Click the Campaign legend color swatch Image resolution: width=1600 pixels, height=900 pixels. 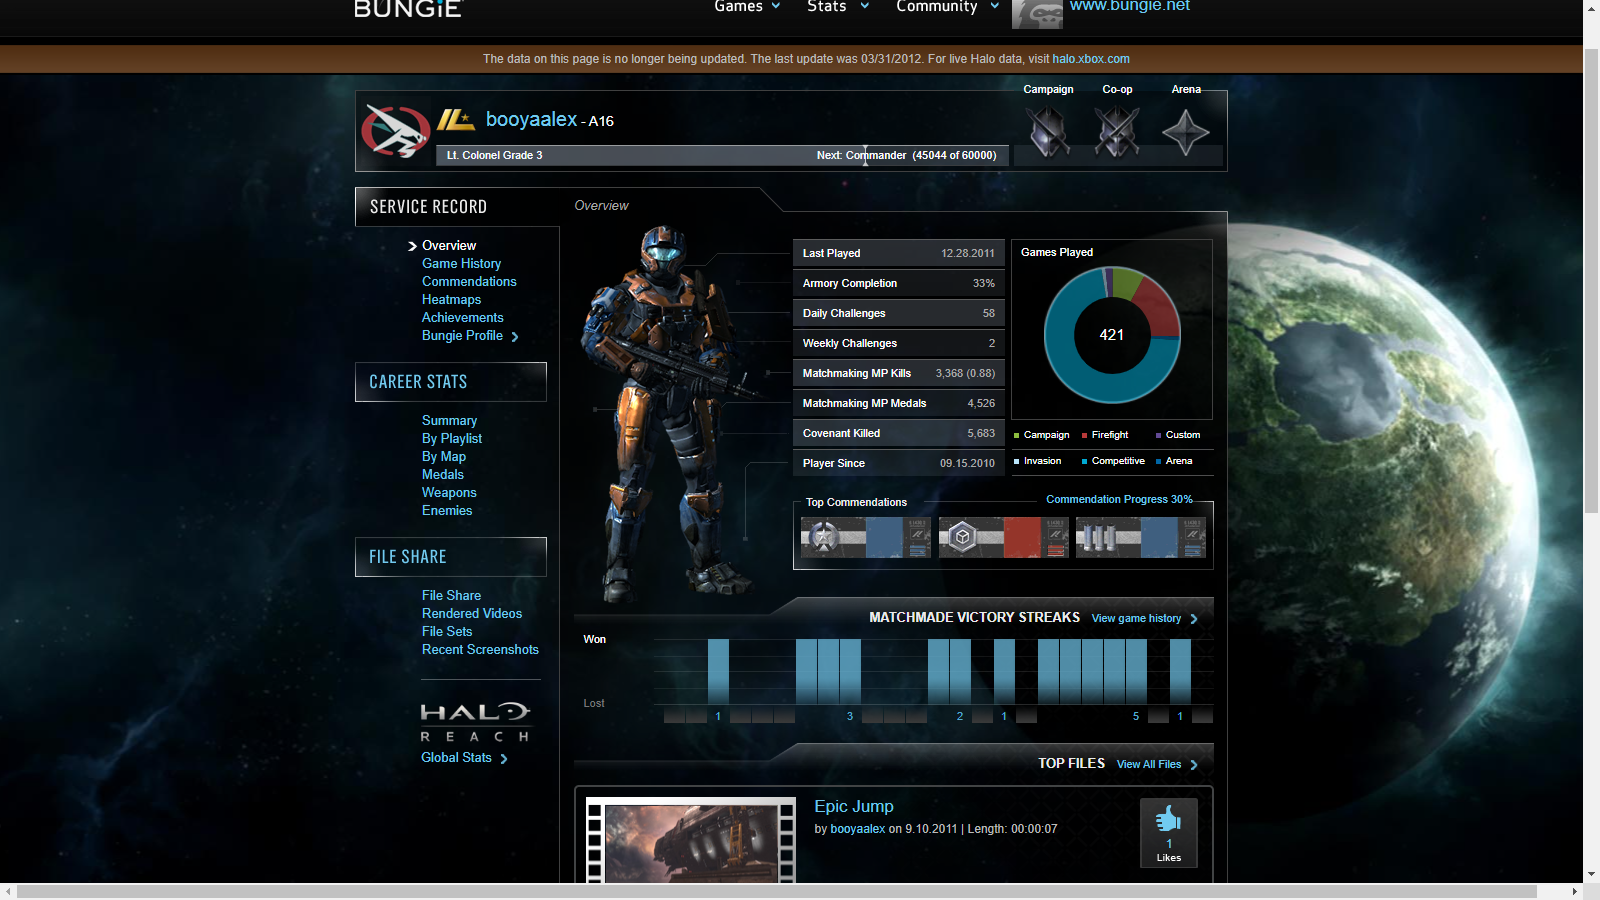tap(1017, 435)
